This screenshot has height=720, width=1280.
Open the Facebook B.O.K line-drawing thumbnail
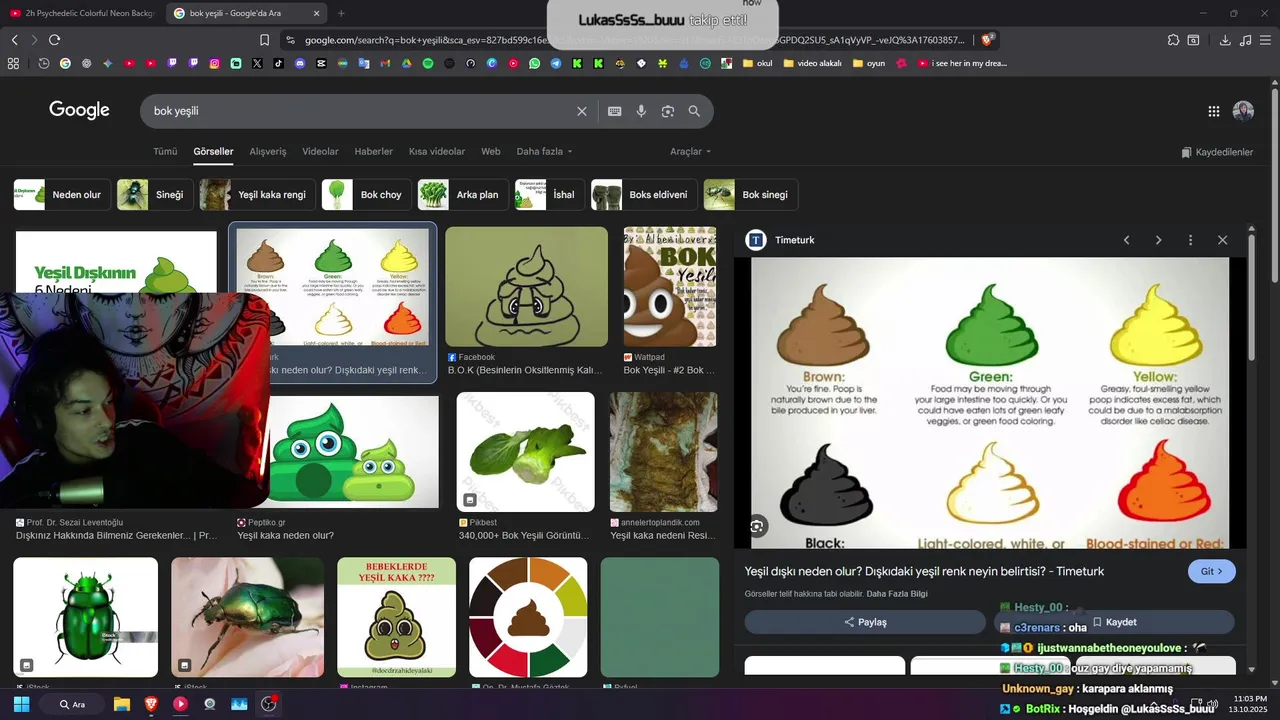(x=526, y=287)
